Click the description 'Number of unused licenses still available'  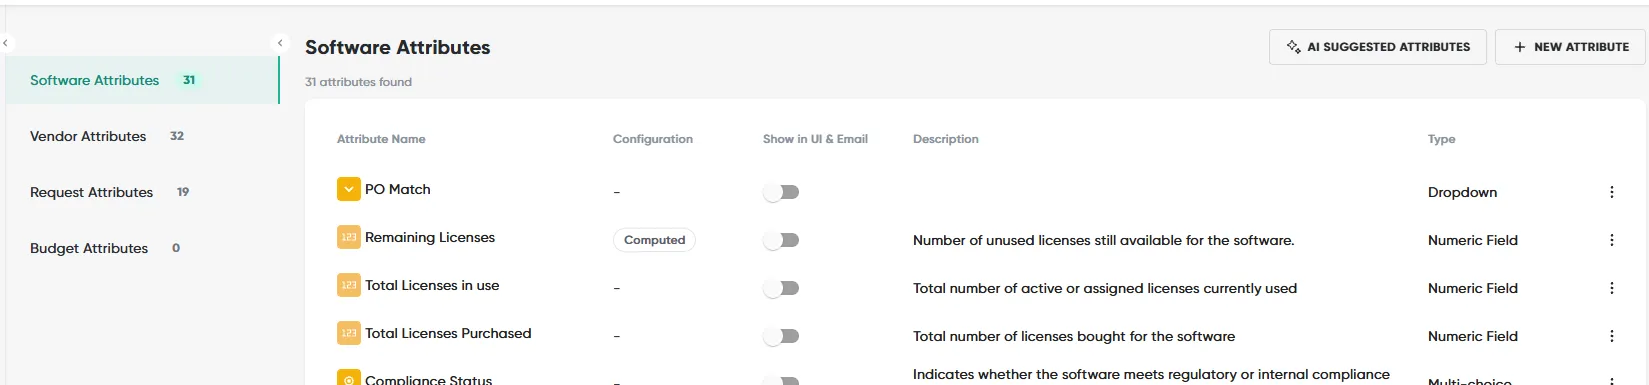coord(1104,240)
